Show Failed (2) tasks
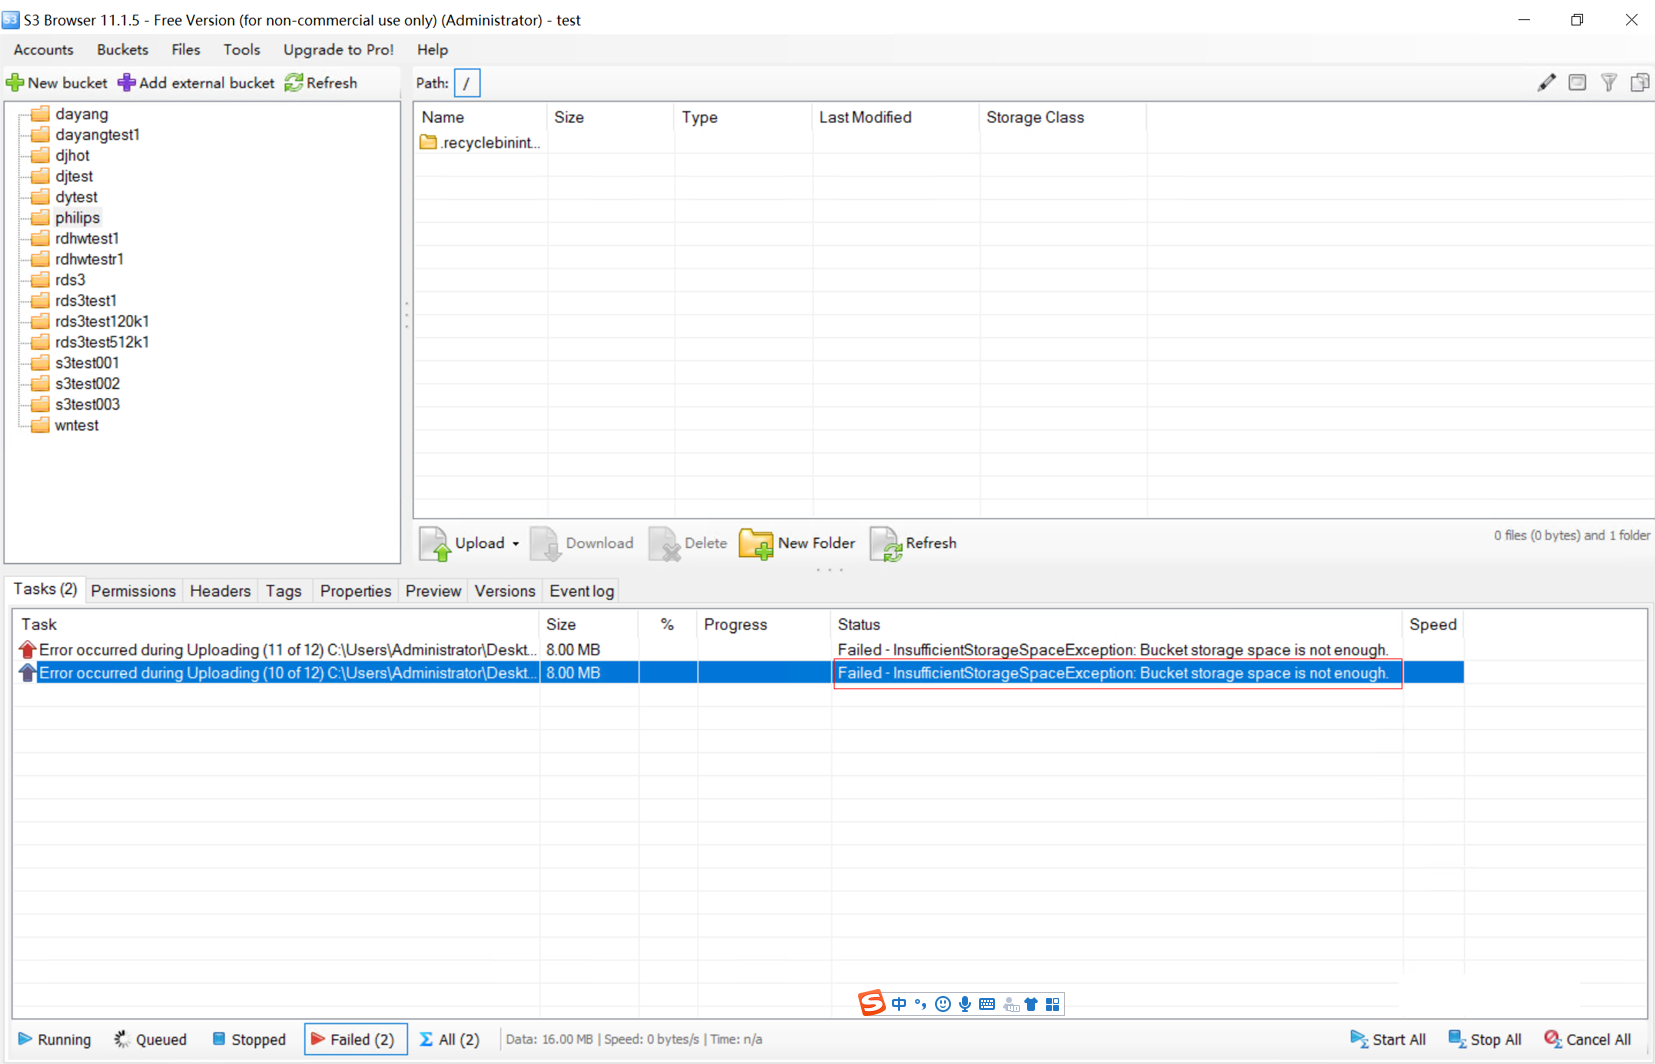1655x1064 pixels. click(355, 1040)
